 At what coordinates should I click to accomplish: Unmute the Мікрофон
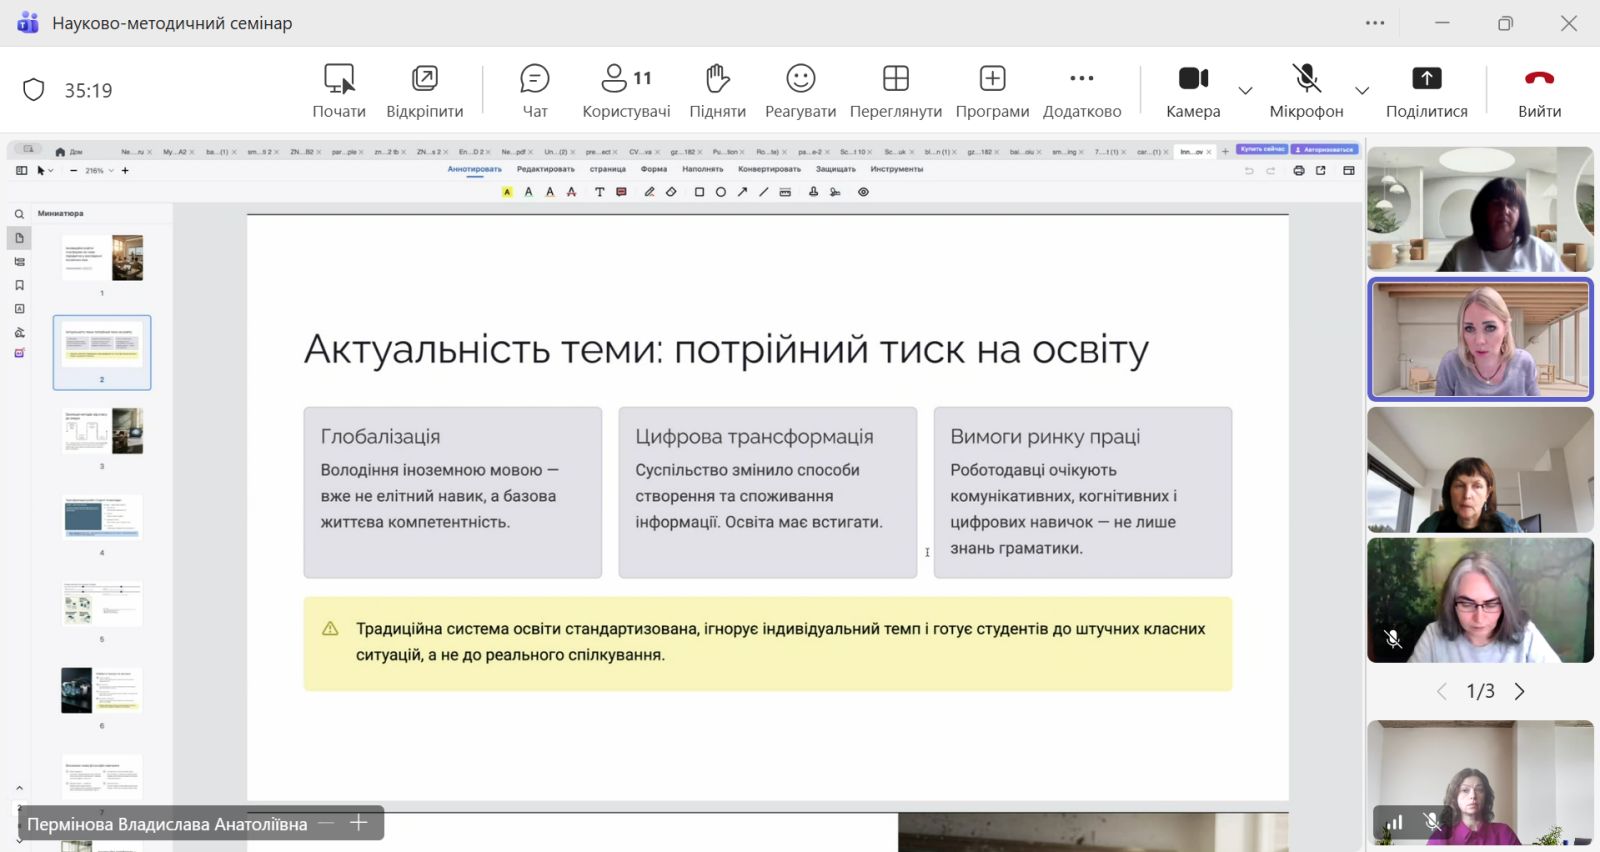click(x=1306, y=91)
